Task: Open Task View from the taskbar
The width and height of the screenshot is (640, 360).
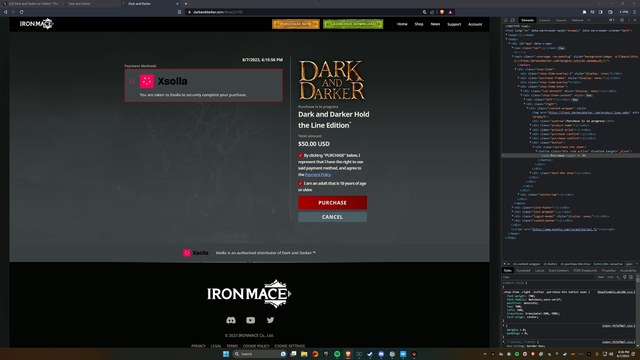Action: (293, 354)
